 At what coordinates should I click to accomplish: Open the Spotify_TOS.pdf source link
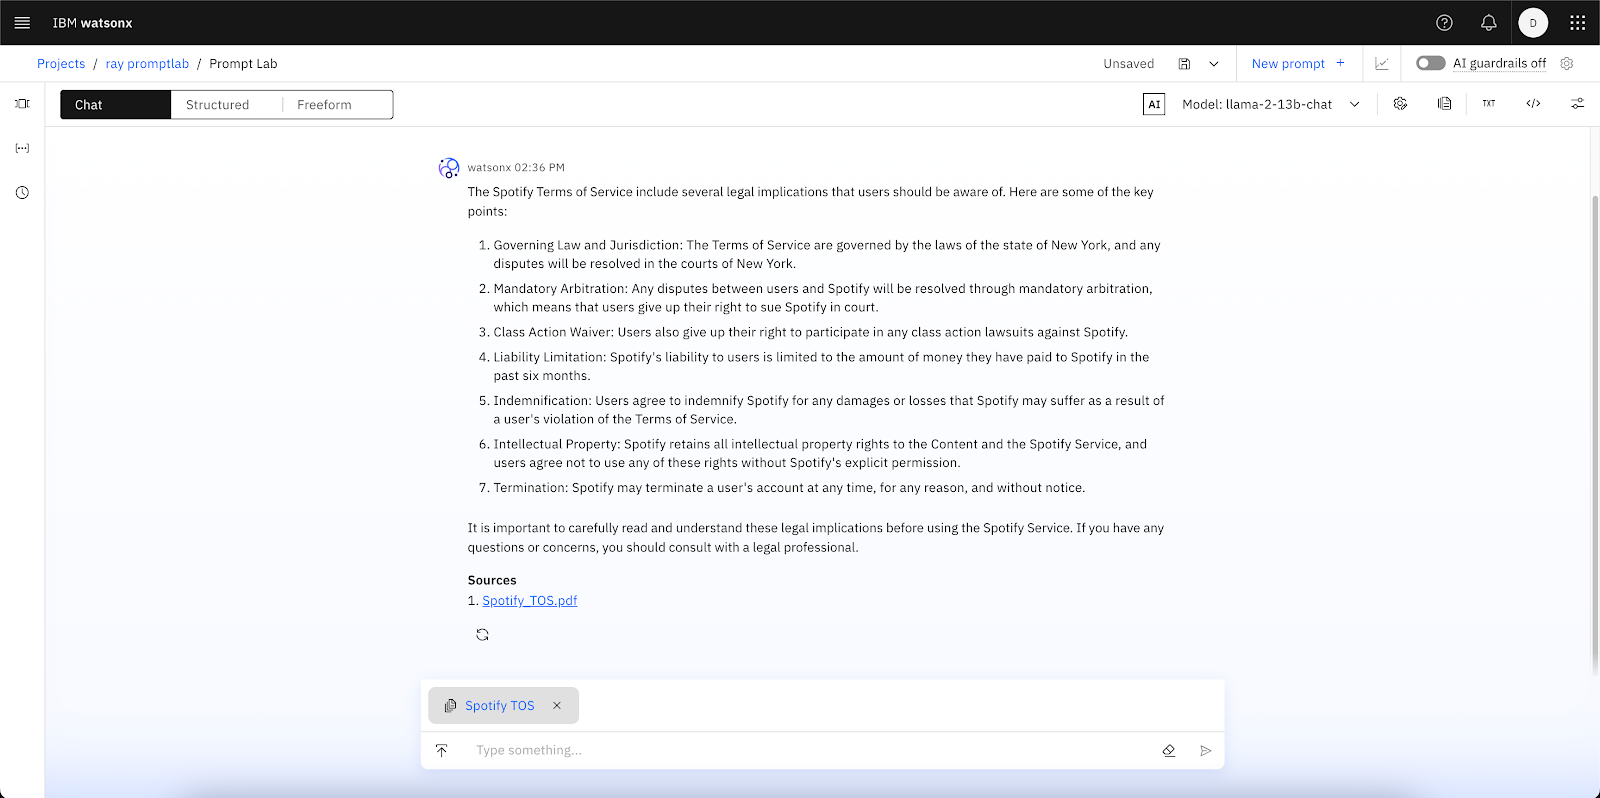click(x=530, y=601)
